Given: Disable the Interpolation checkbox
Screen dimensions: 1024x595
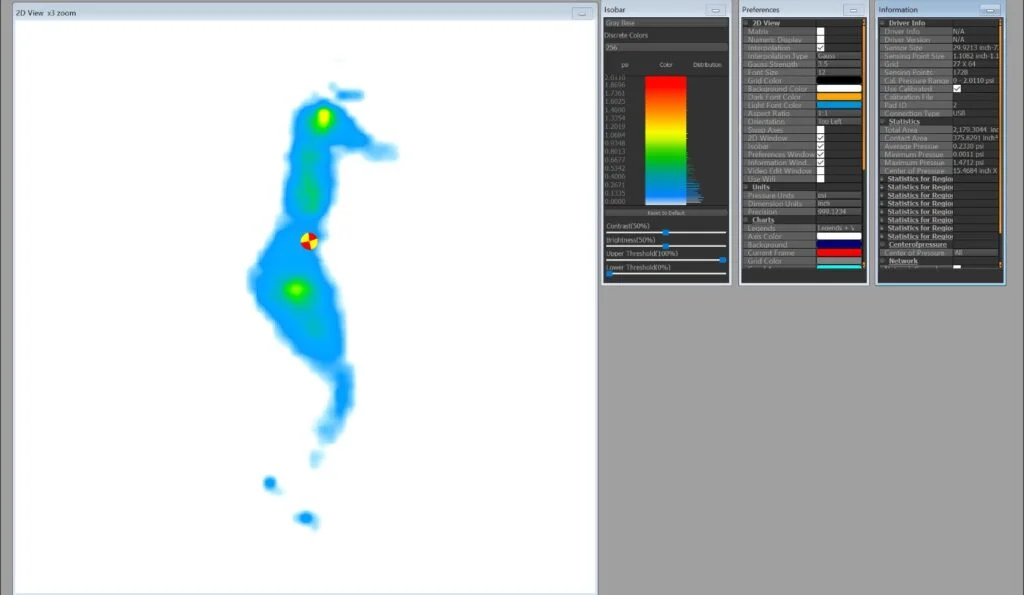Looking at the screenshot, I should click(821, 48).
